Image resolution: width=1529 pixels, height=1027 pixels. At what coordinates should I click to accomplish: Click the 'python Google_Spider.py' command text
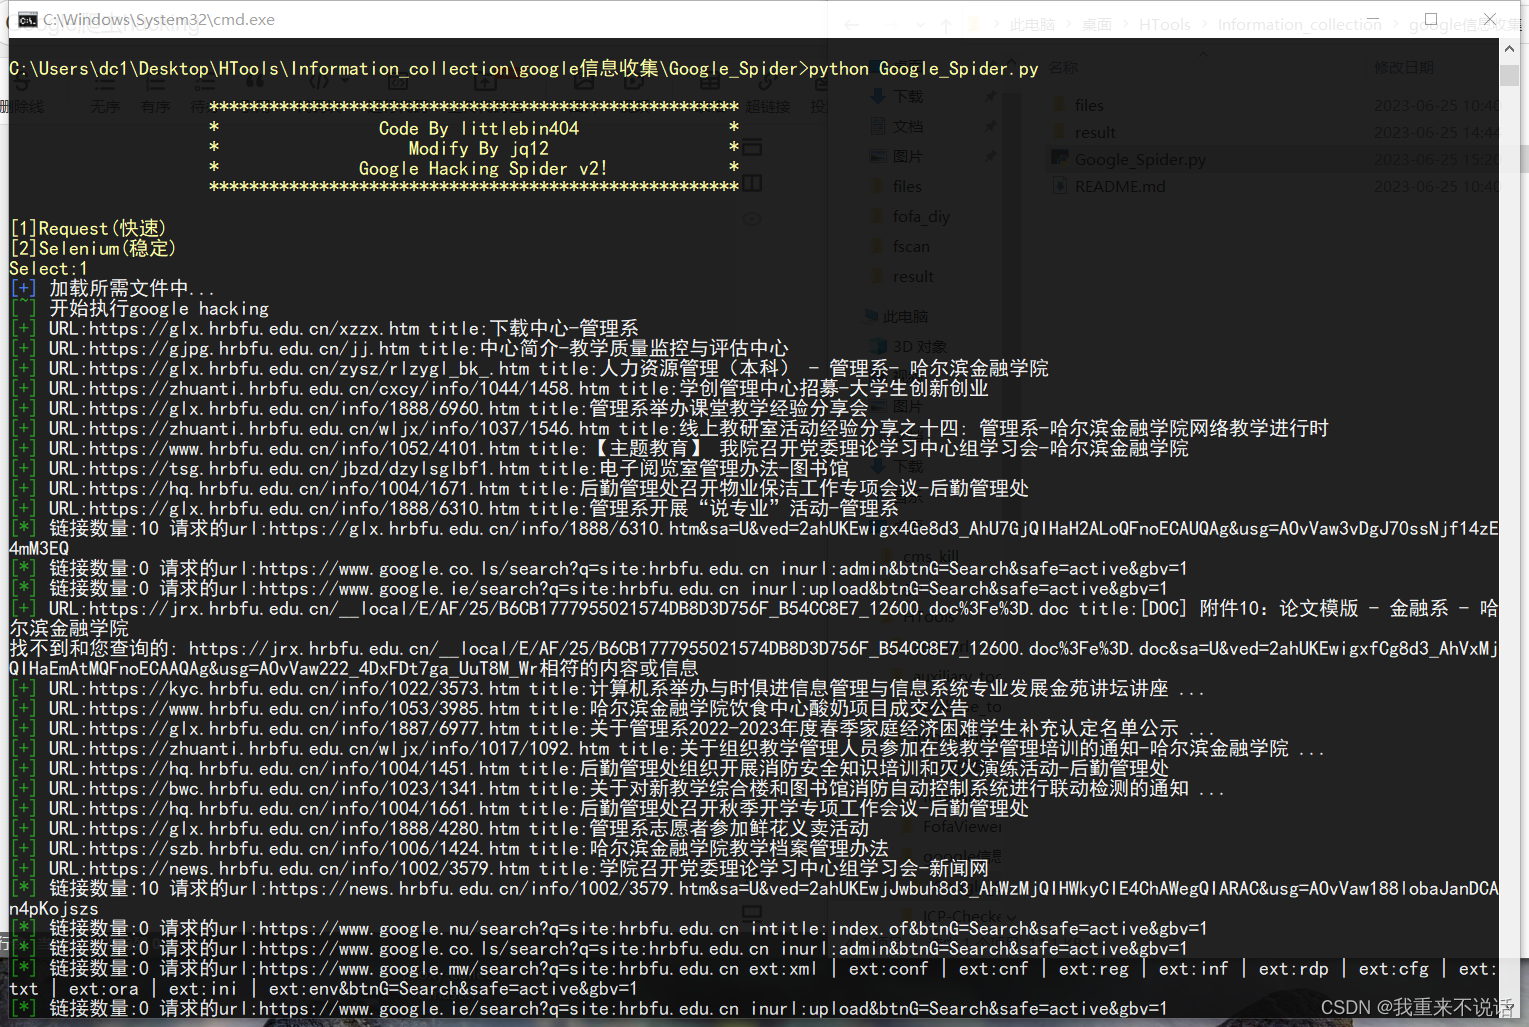pyautogui.click(x=923, y=69)
